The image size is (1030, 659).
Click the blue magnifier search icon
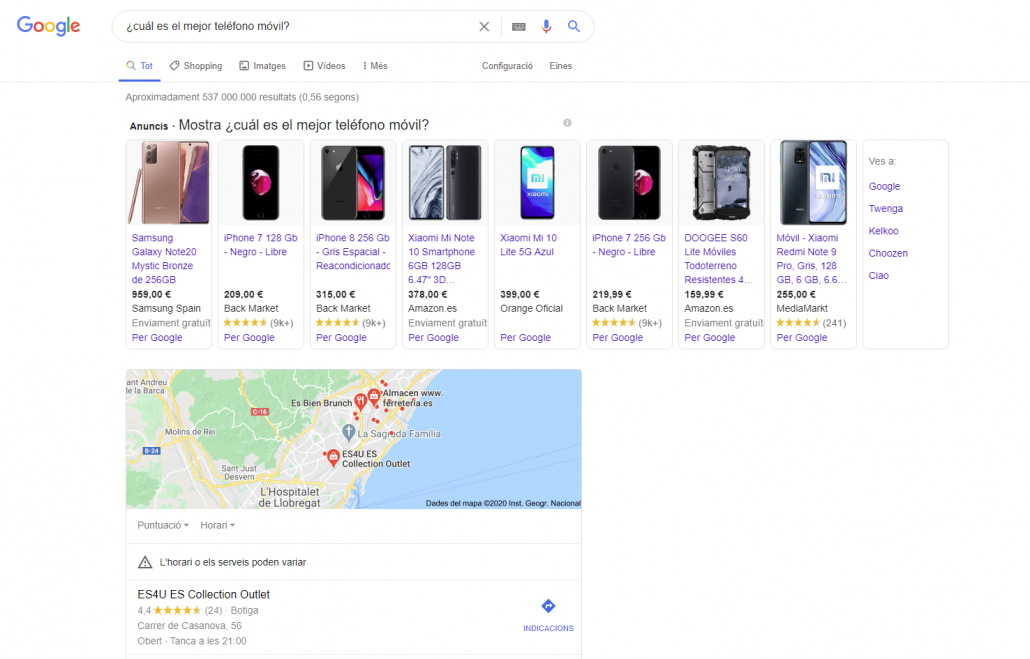pos(574,26)
